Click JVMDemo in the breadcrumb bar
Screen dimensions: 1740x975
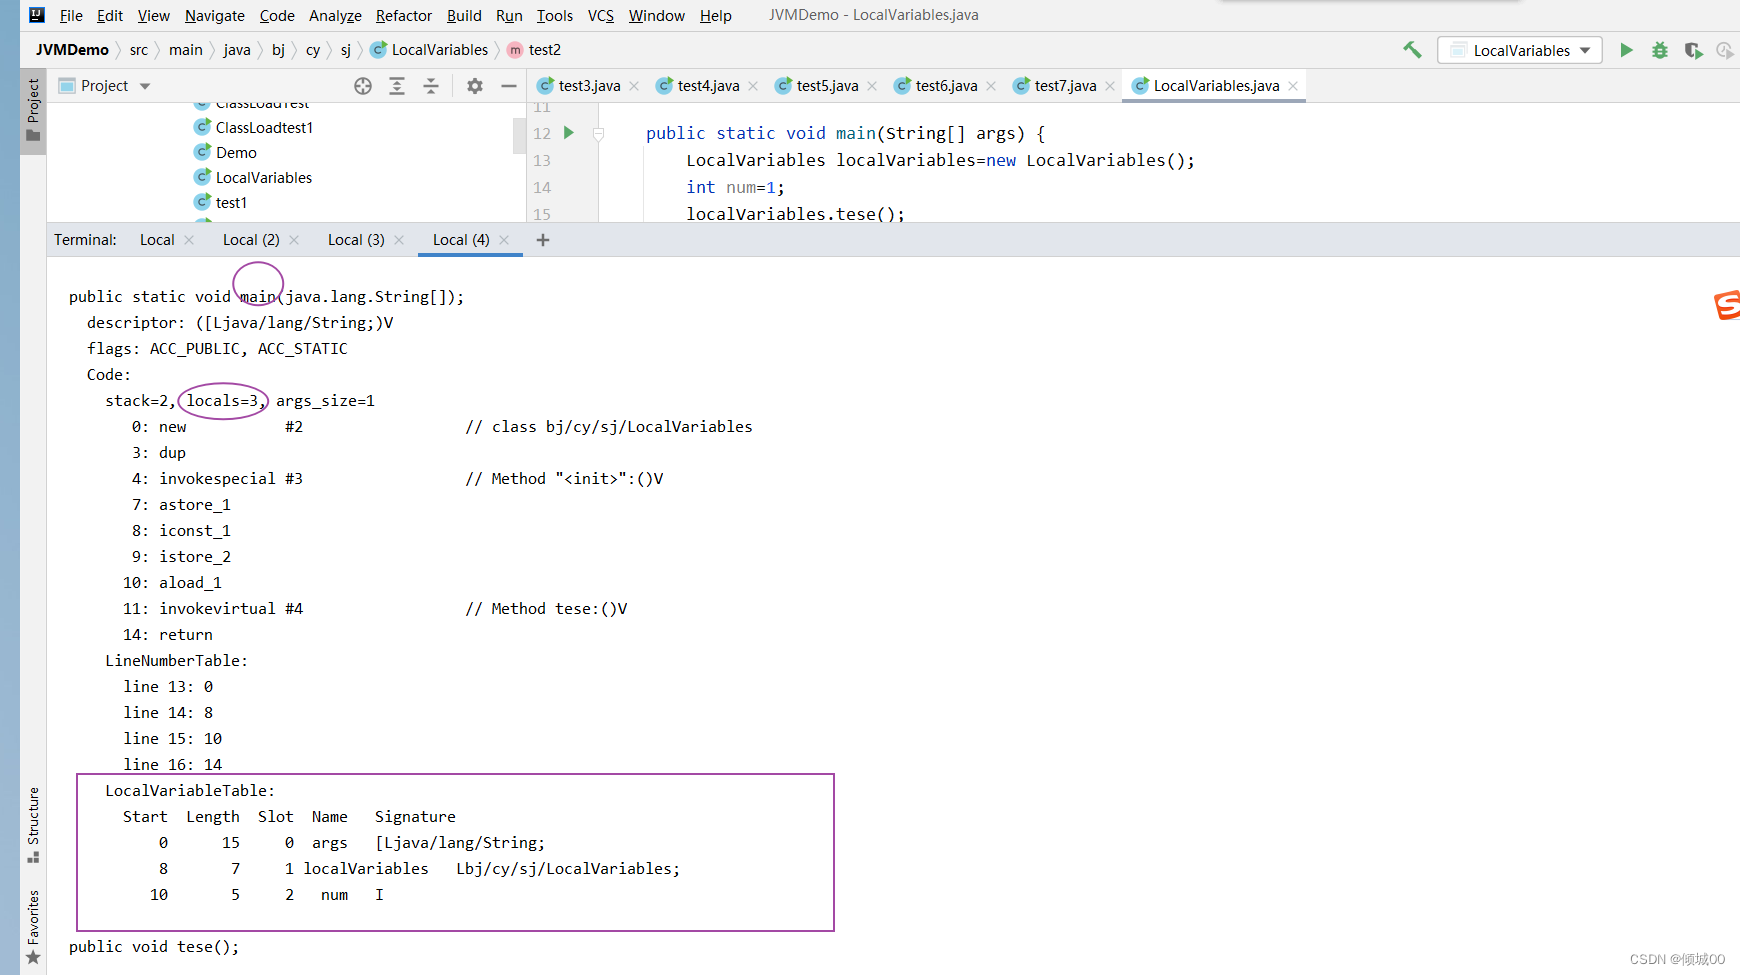click(x=72, y=50)
